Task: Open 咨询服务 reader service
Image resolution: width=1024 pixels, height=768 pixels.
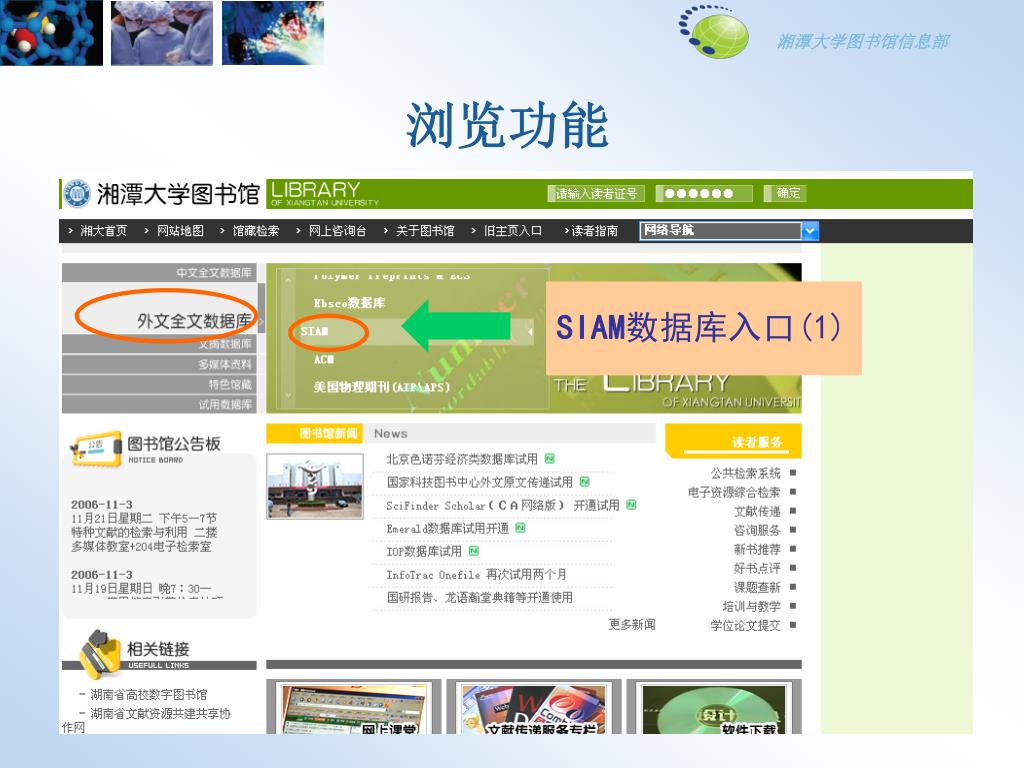Action: coord(758,530)
